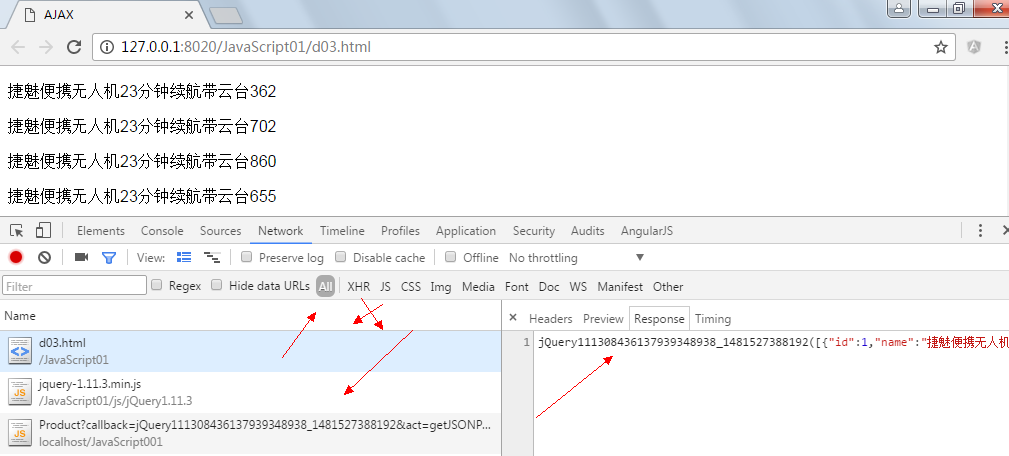This screenshot has width=1009, height=456.
Task: Close the request details pane
Action: (x=513, y=318)
